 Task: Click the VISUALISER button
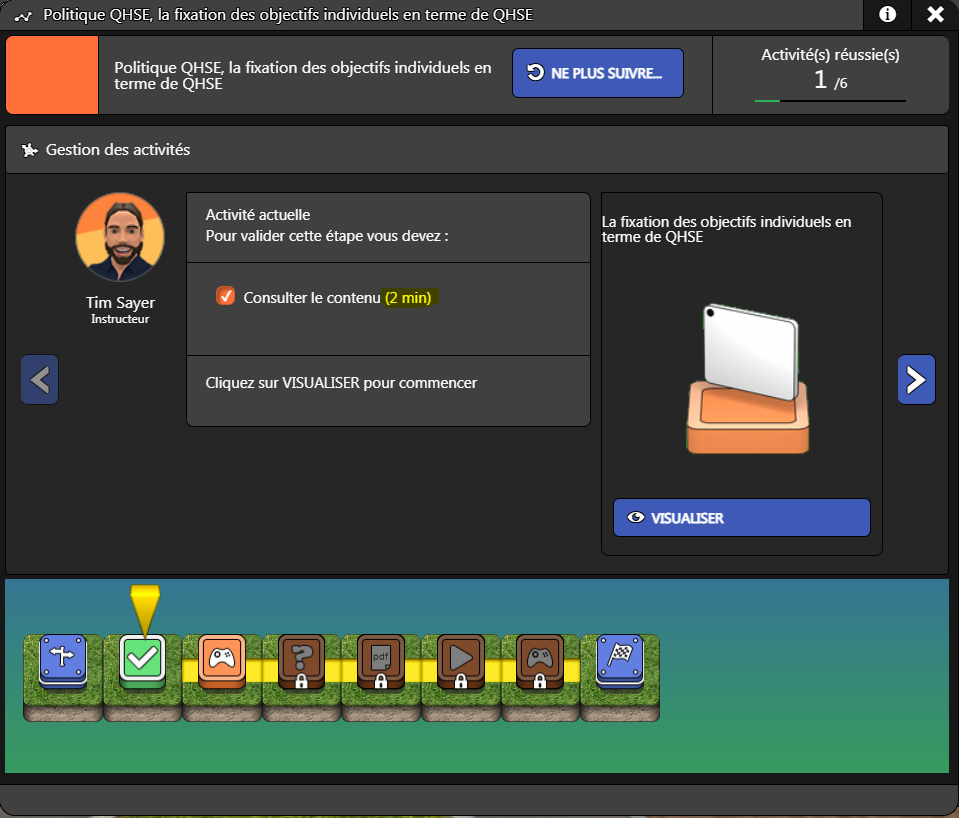coord(741,518)
